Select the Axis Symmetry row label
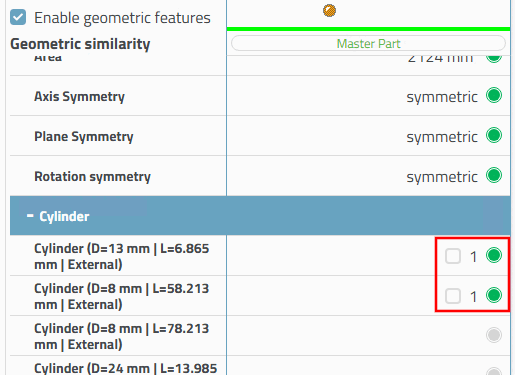This screenshot has width=515, height=375. (79, 97)
